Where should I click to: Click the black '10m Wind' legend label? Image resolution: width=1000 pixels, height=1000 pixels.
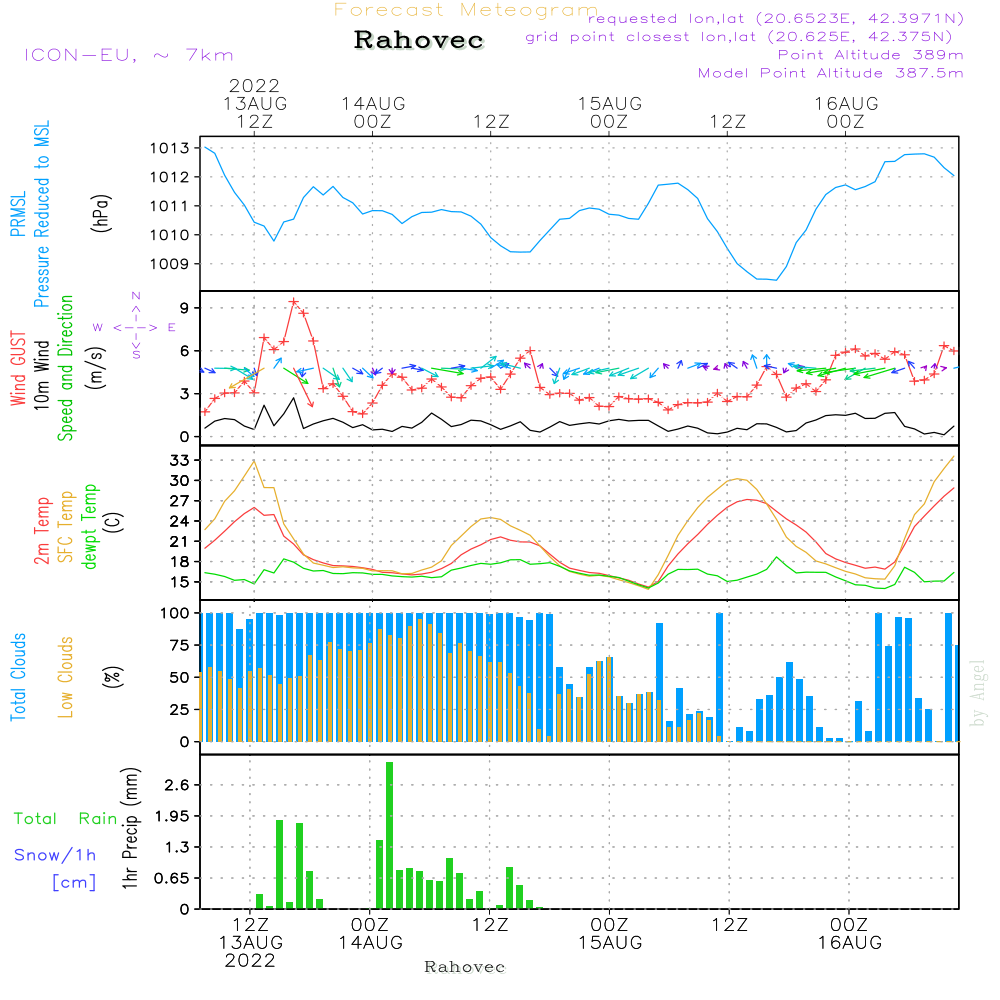41,375
